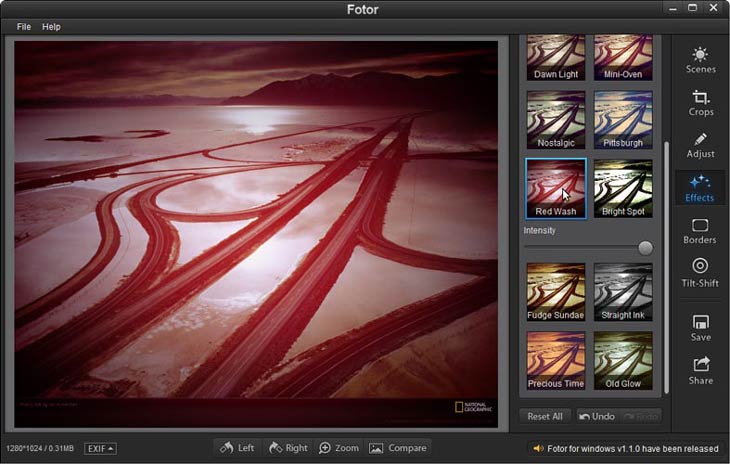Open the Fotor v1.1.0 release notification
Image resolution: width=730 pixels, height=464 pixels.
coord(626,448)
